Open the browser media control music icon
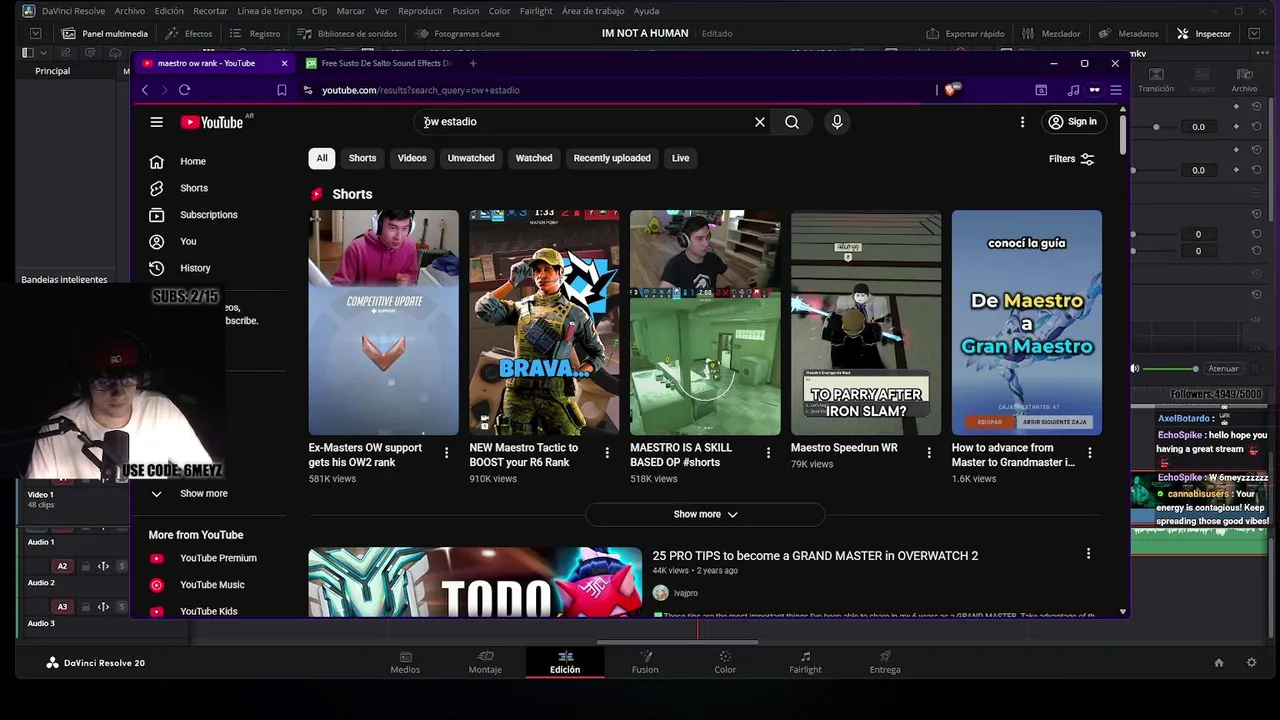This screenshot has width=1280, height=720. tap(1073, 90)
